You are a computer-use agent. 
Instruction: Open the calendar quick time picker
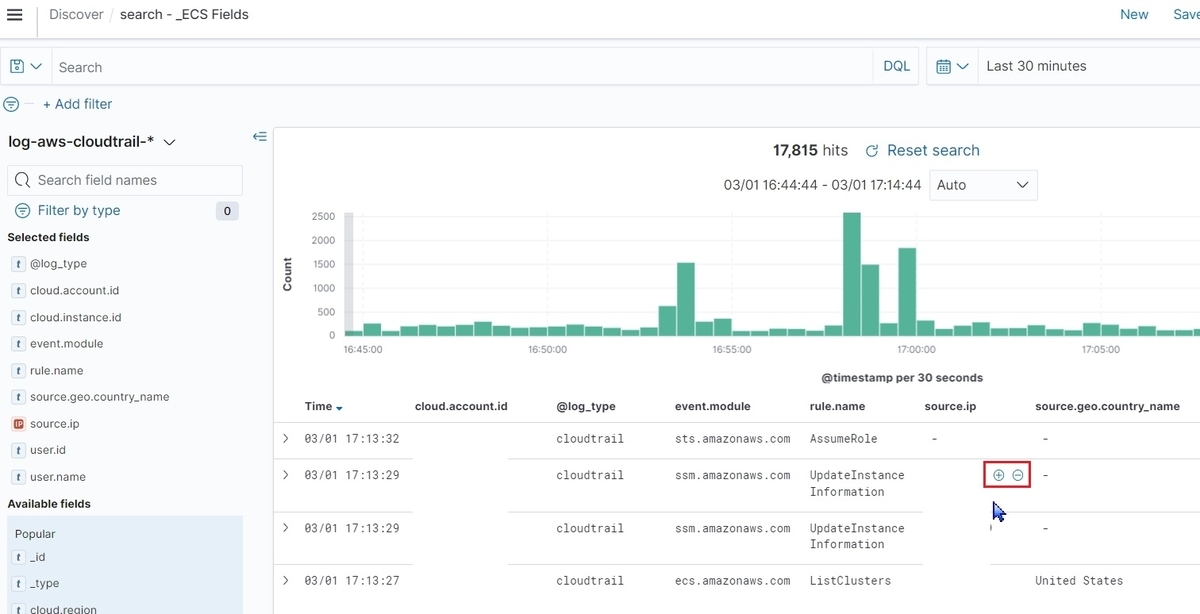click(952, 66)
